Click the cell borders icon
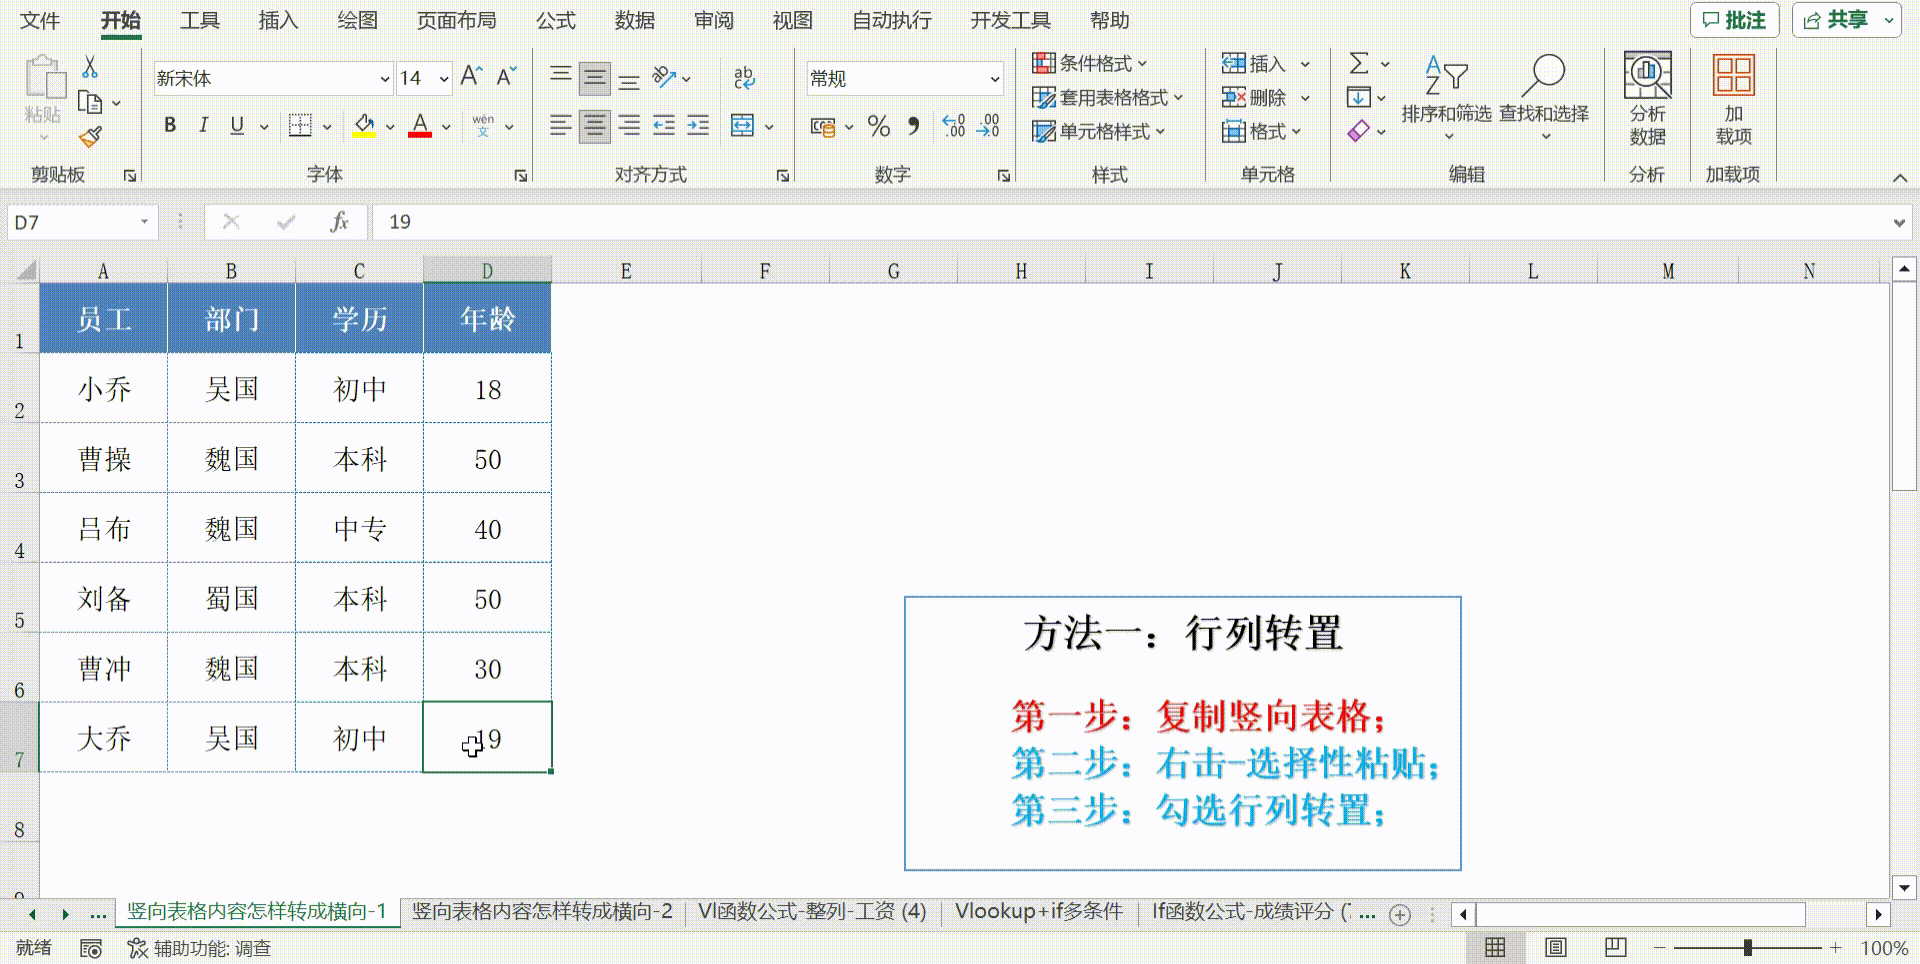 tap(300, 125)
